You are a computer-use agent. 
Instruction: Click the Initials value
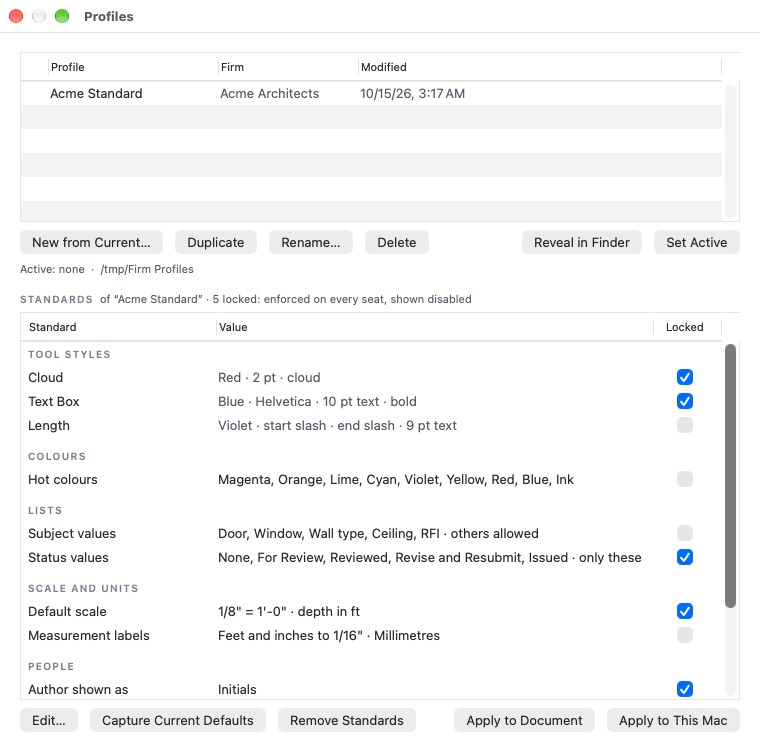pyautogui.click(x=237, y=689)
